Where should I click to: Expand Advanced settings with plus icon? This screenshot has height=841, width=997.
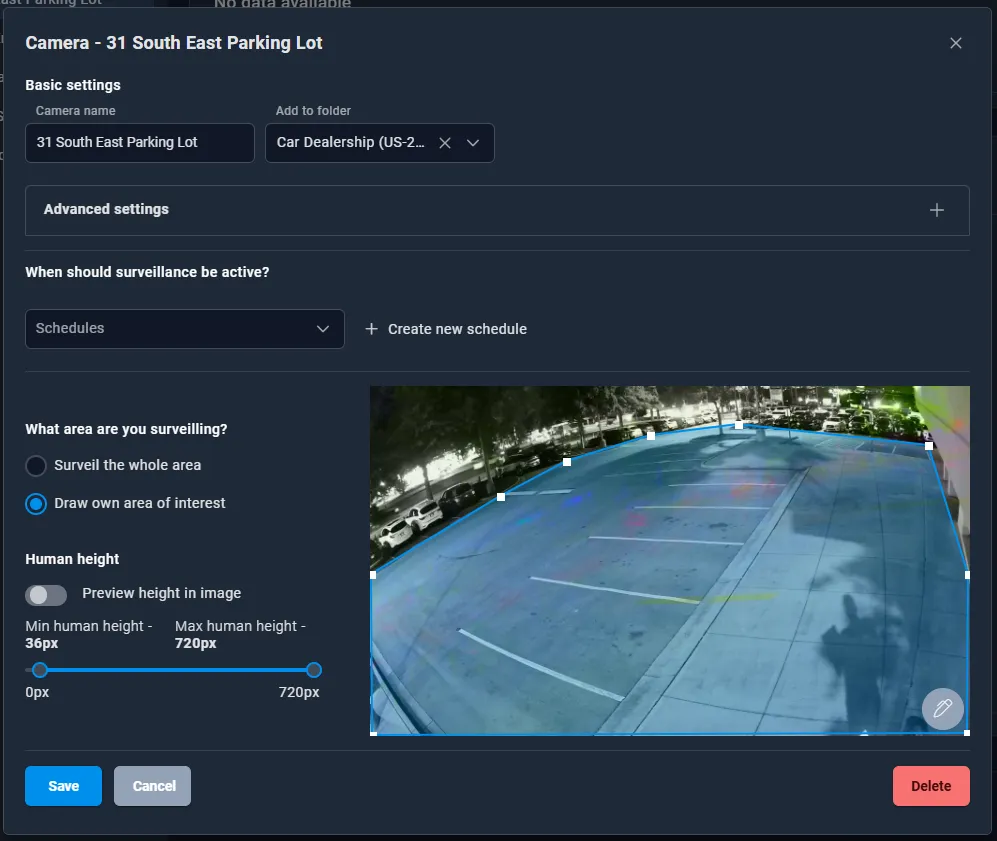(x=936, y=210)
